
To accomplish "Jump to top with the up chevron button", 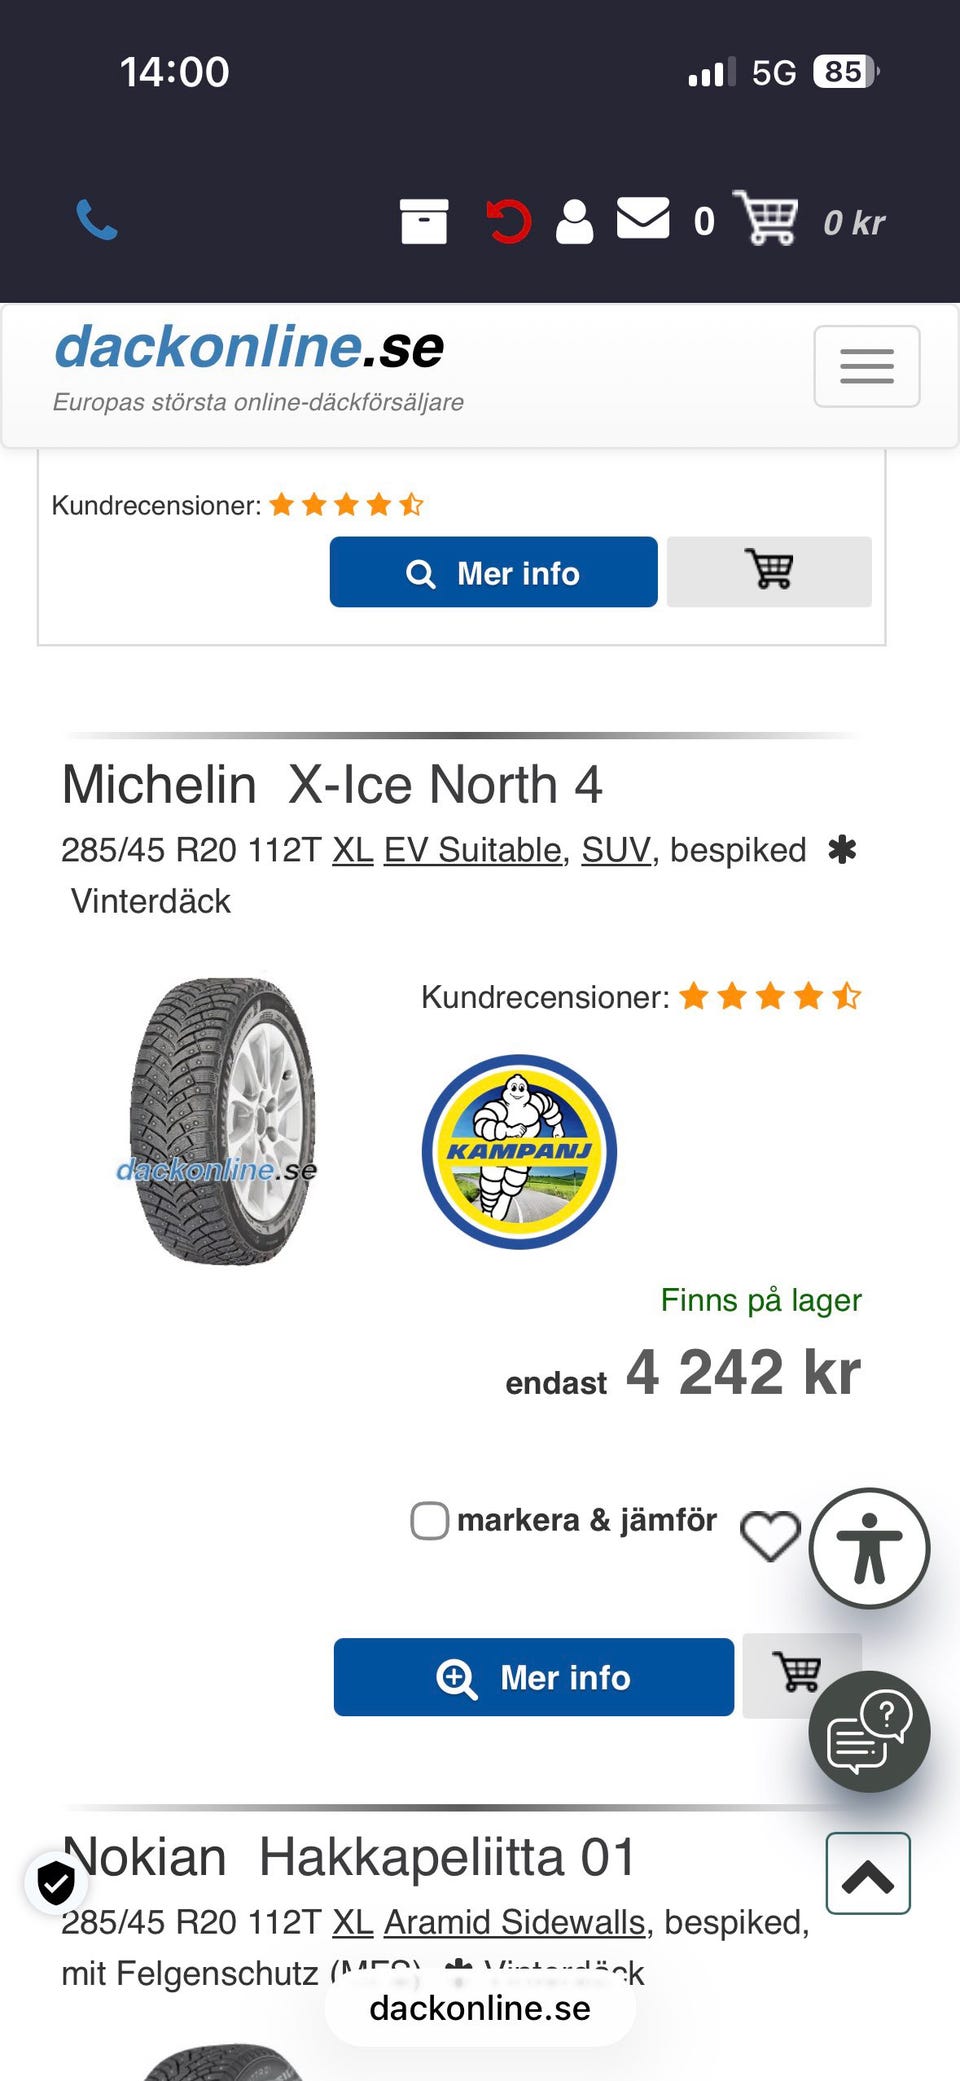I will [x=868, y=1873].
